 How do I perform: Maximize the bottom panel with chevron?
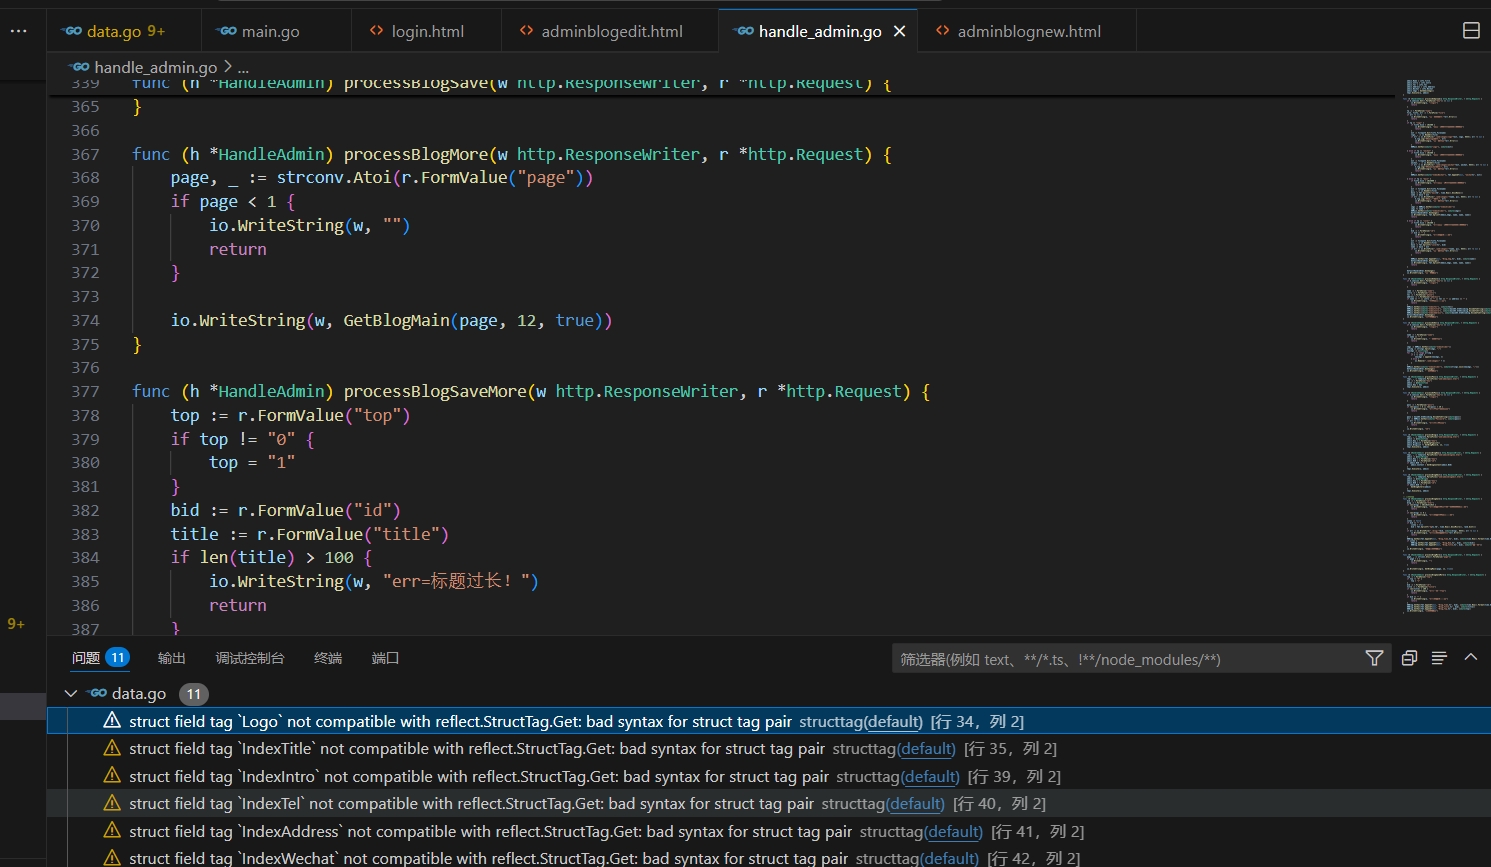point(1470,658)
